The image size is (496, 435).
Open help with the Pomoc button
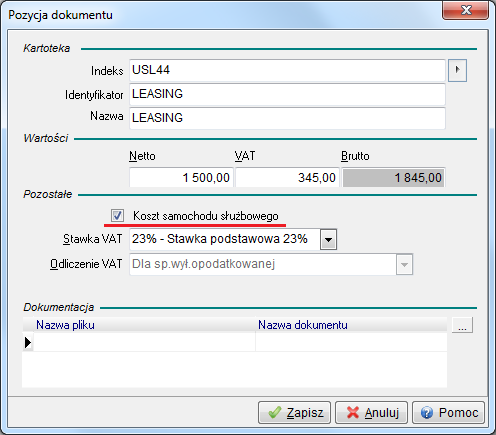448,413
